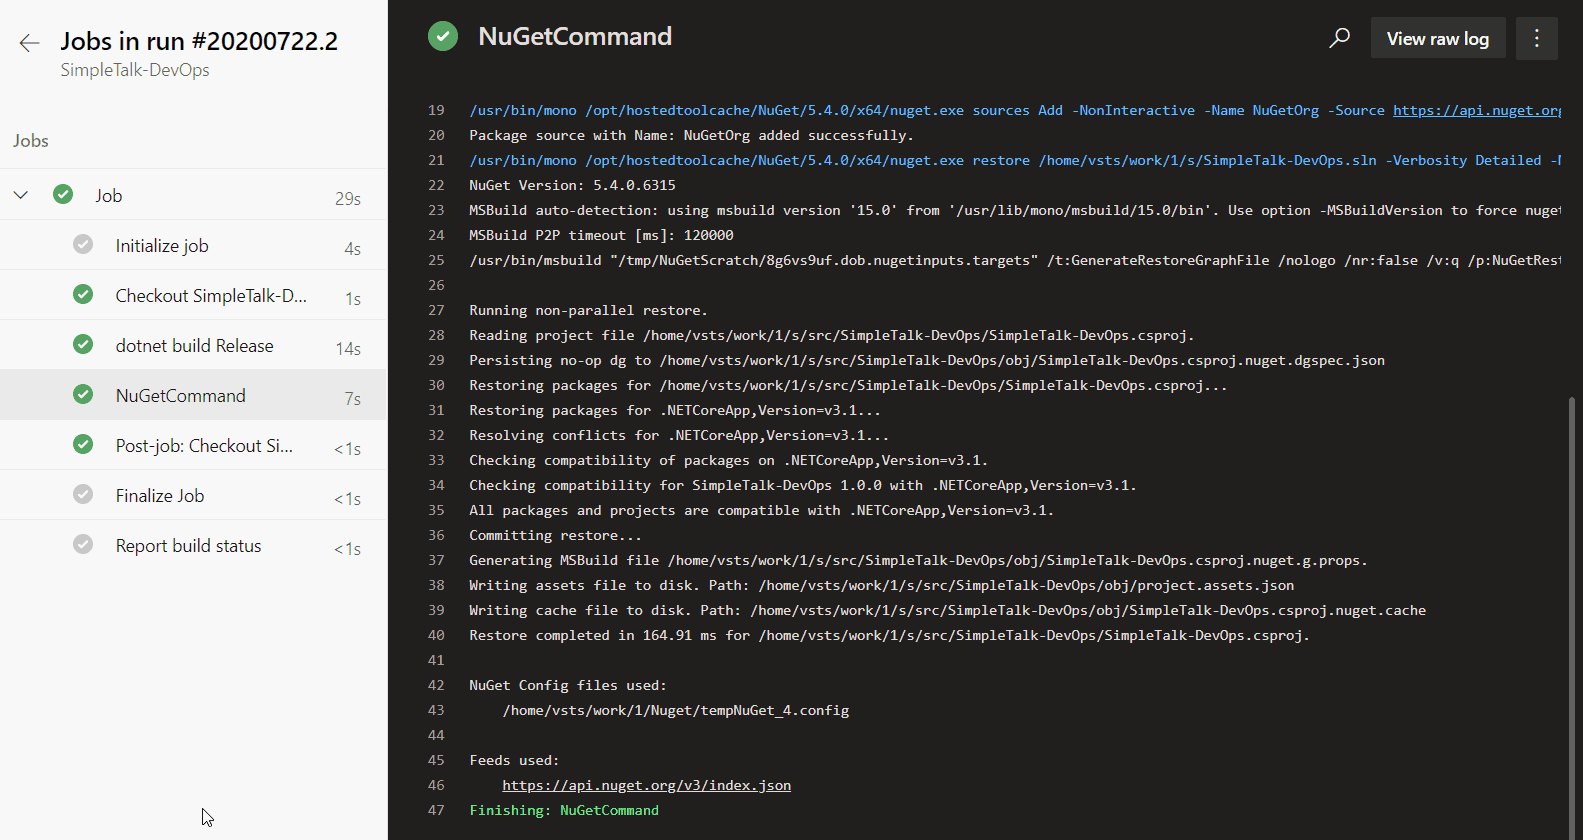Open the api.nuget.org link on line 19

pyautogui.click(x=1477, y=110)
